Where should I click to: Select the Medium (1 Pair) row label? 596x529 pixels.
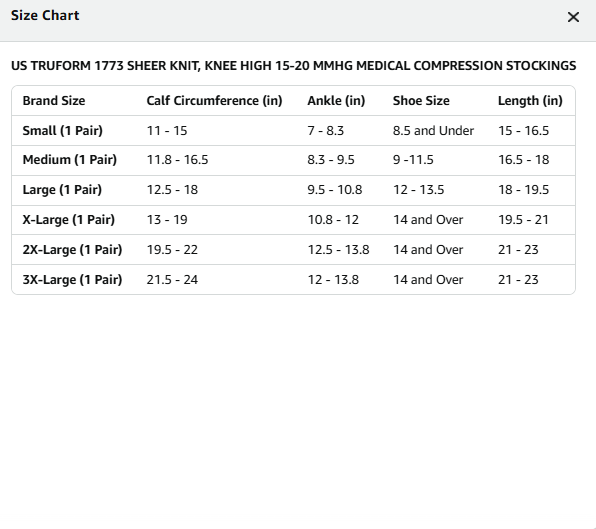point(70,160)
